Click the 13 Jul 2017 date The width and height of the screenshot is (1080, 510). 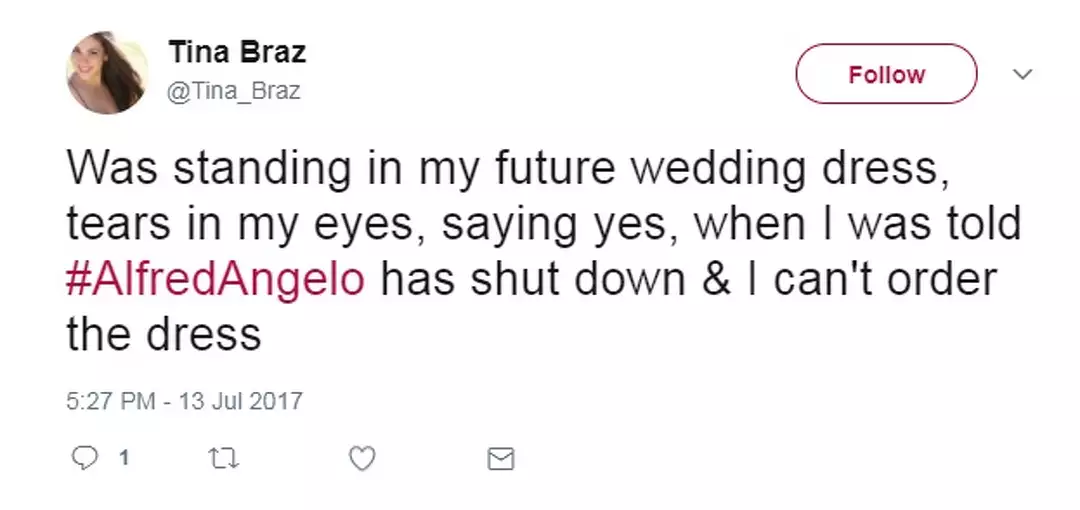pos(240,402)
